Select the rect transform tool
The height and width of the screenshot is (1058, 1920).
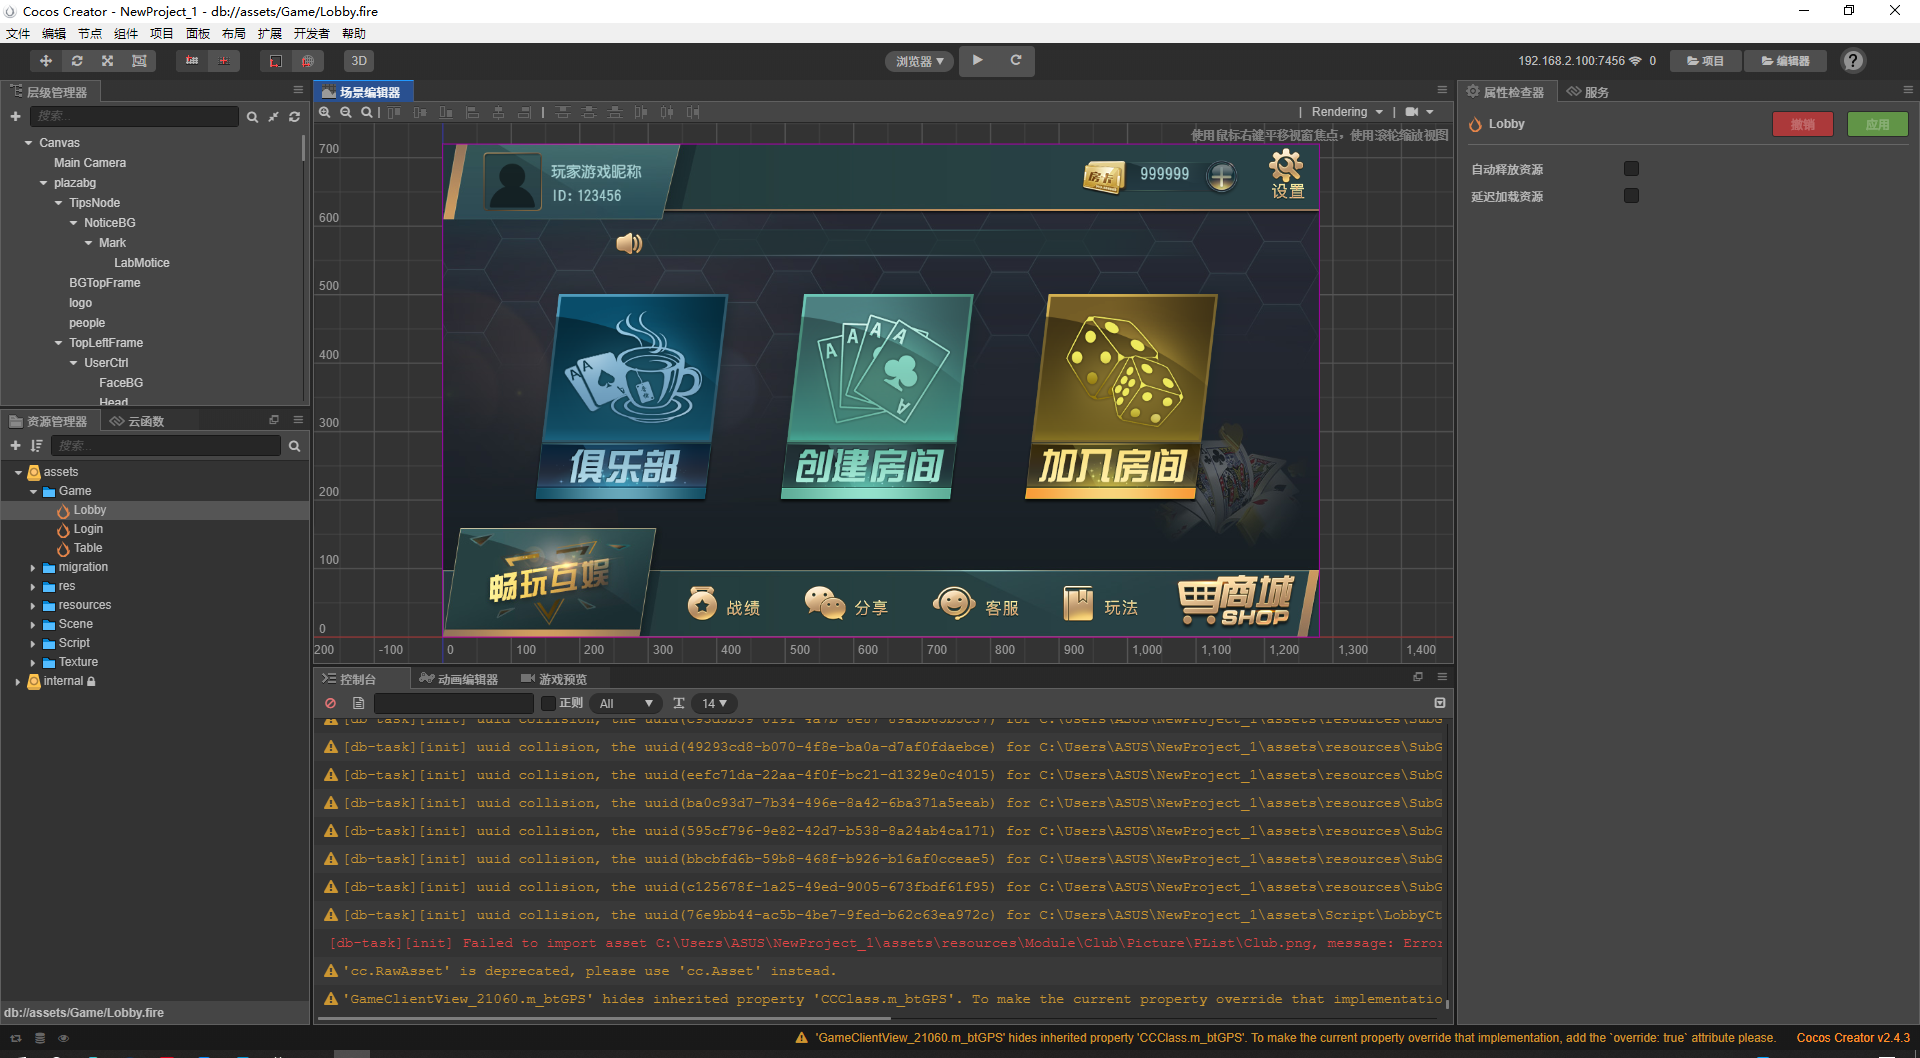point(139,61)
